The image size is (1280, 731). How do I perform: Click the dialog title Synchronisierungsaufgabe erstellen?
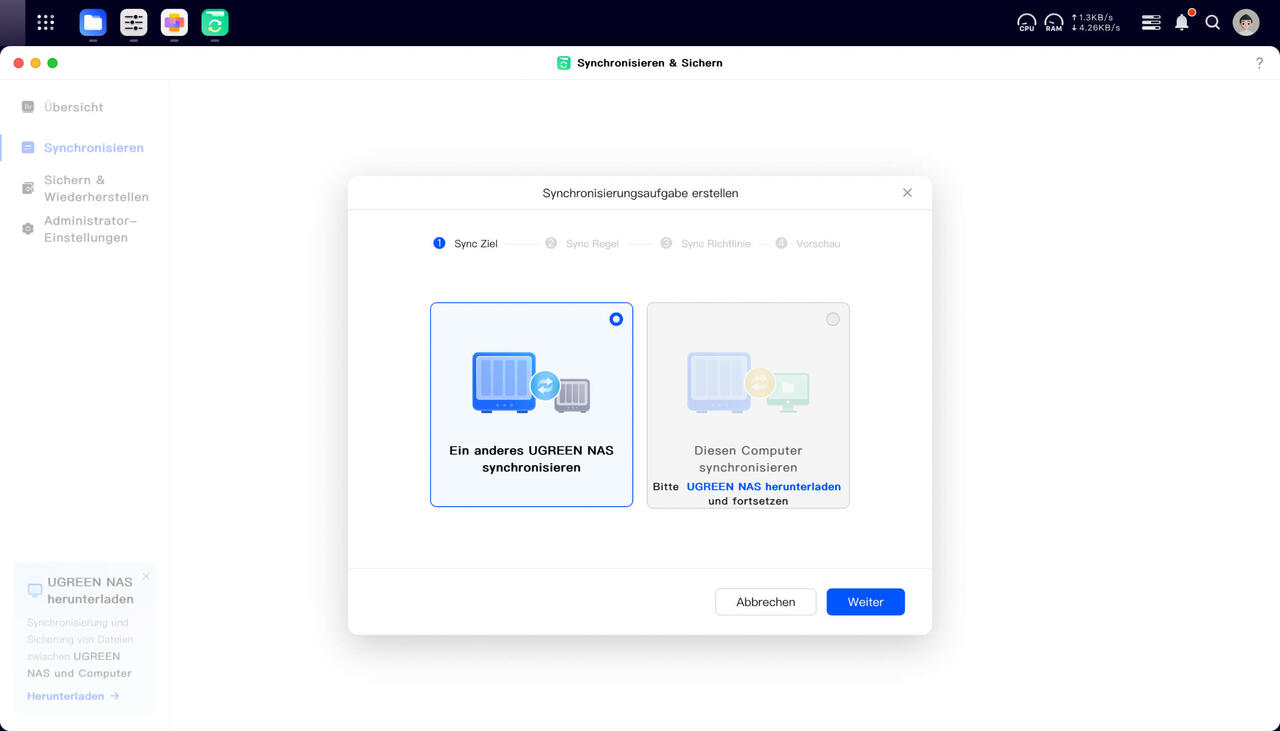pyautogui.click(x=640, y=193)
